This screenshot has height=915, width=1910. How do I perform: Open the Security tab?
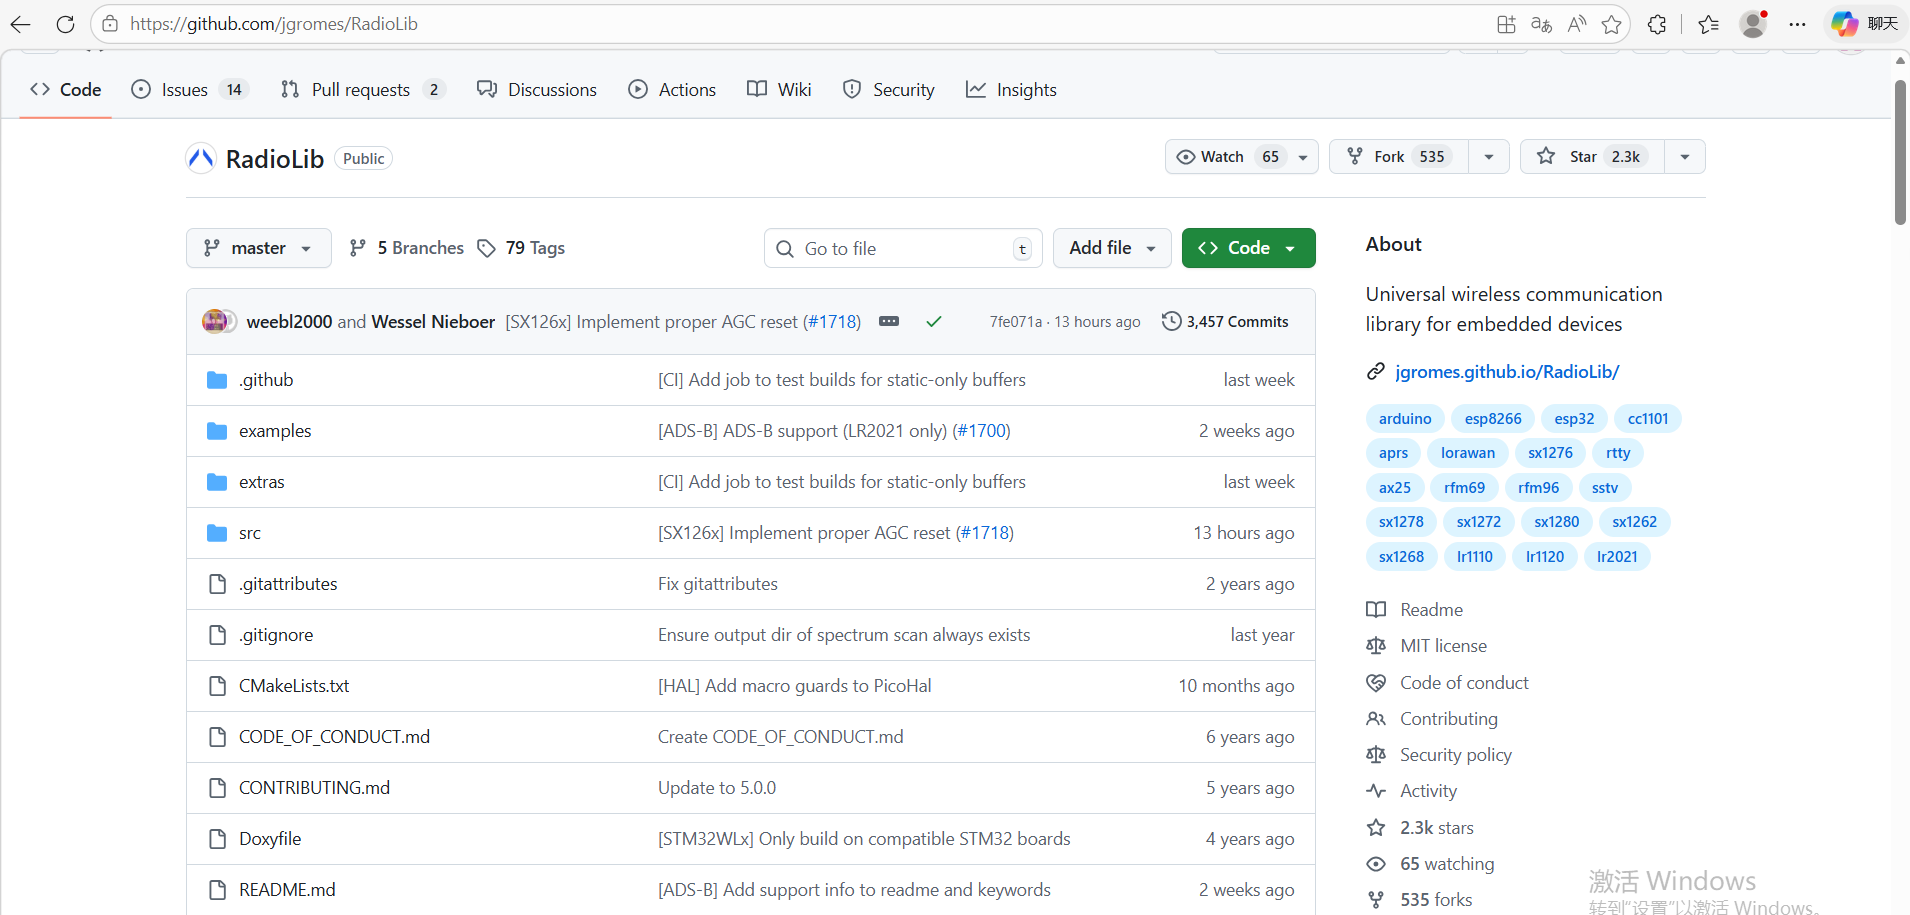(889, 90)
